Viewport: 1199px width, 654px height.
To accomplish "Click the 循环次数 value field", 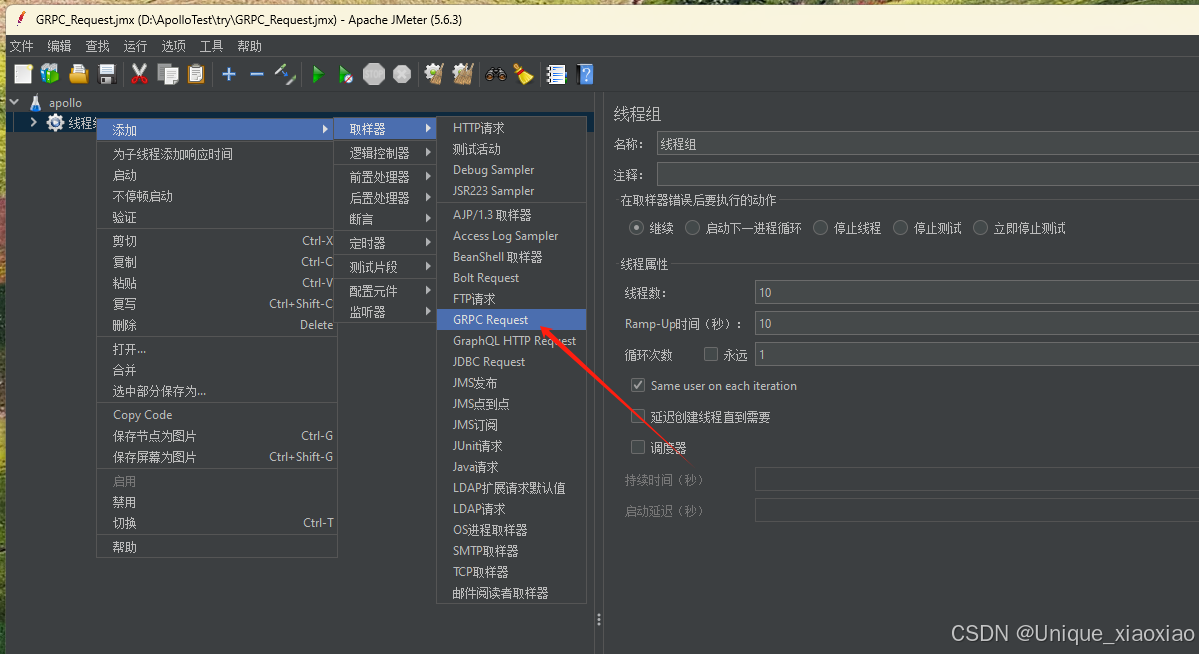I will tap(976, 354).
